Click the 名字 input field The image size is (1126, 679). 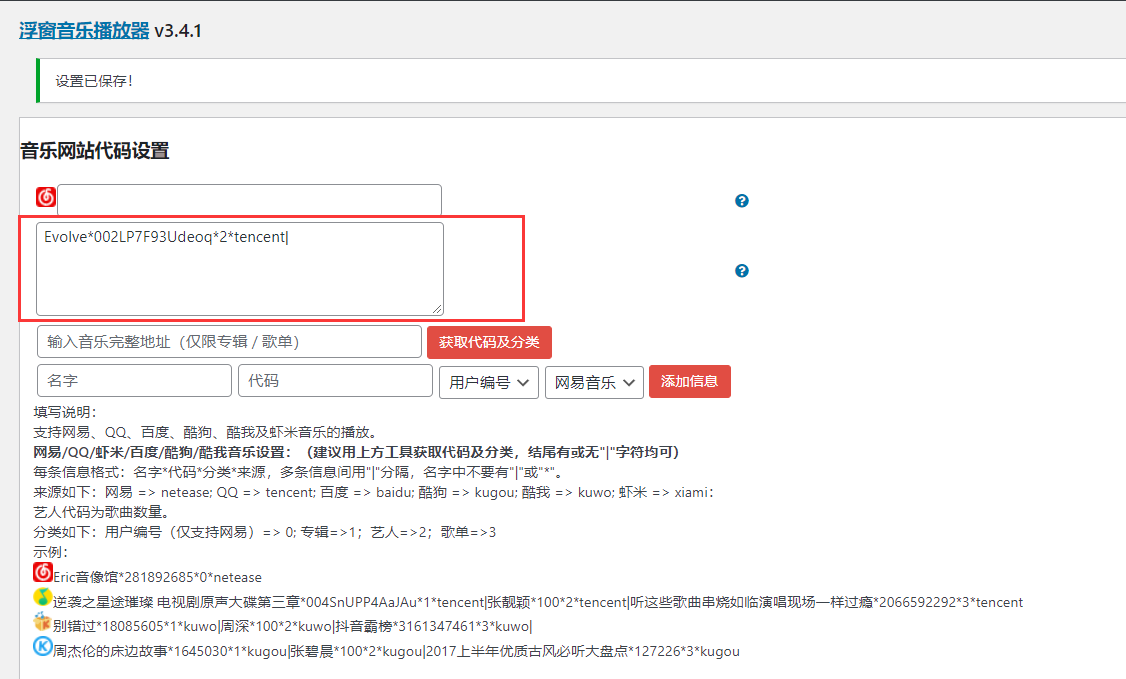(134, 381)
